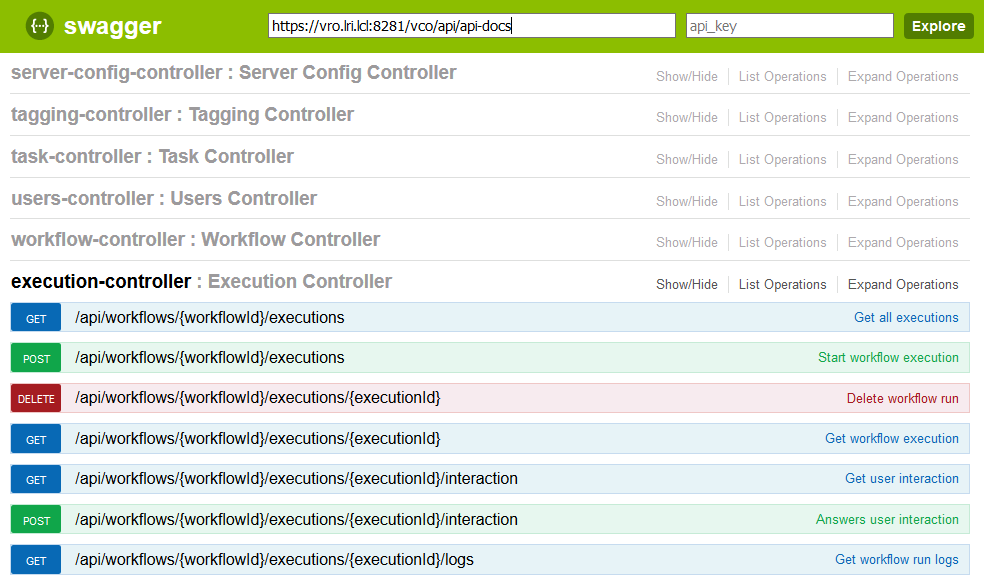This screenshot has height=582, width=984.
Task: Click the GET badge on the logs endpoint
Action: pos(35,559)
